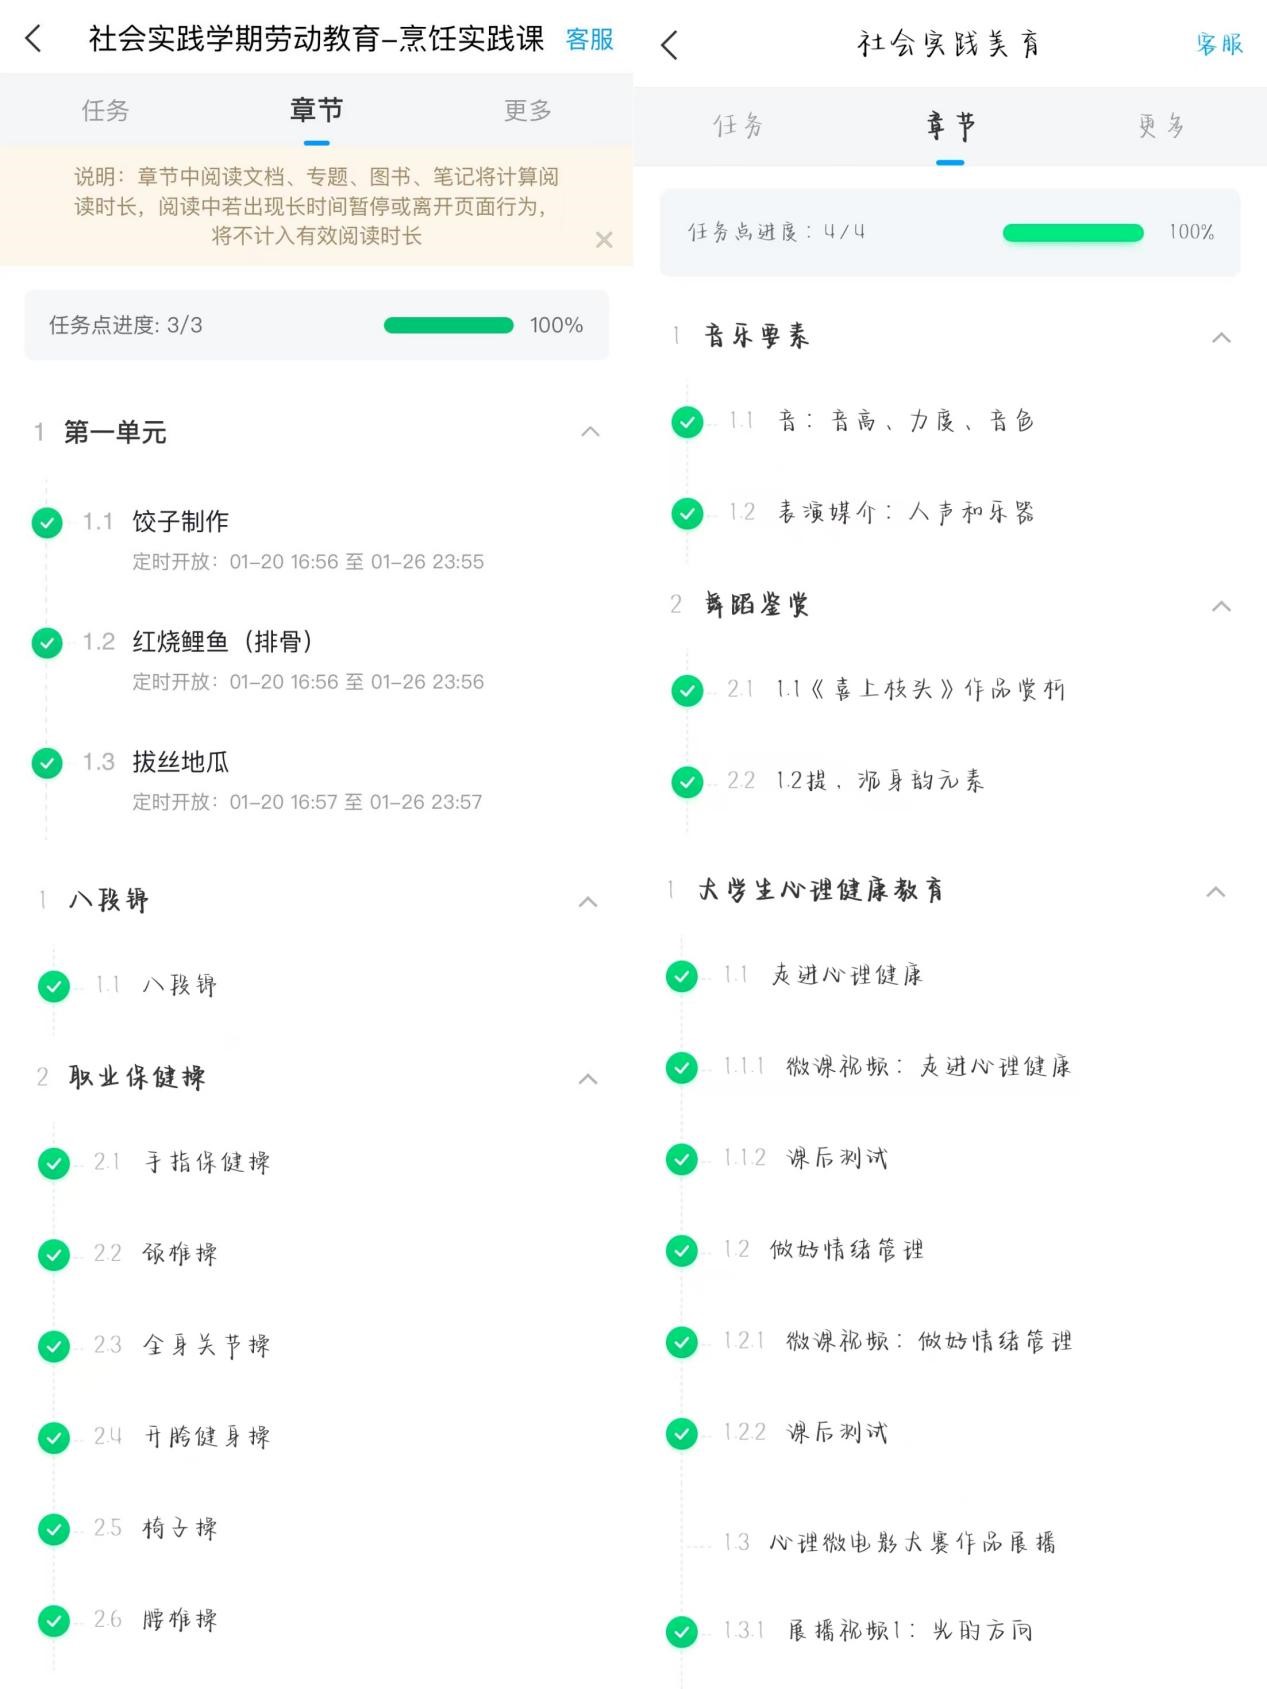Click completed check icon for 手指保健操

54,1163
